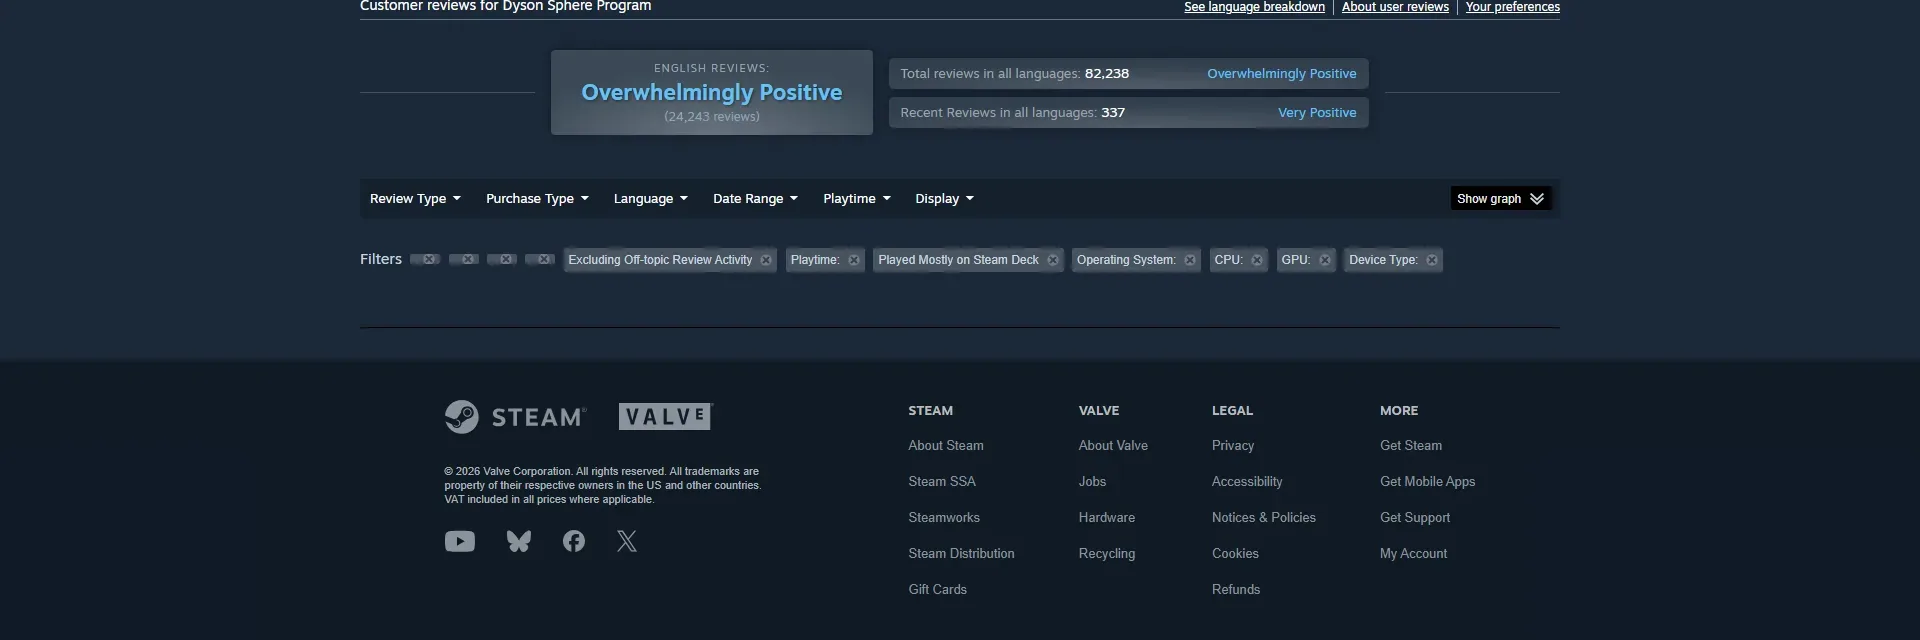Remove the Device Type filter chip
The height and width of the screenshot is (640, 1920).
click(1432, 260)
